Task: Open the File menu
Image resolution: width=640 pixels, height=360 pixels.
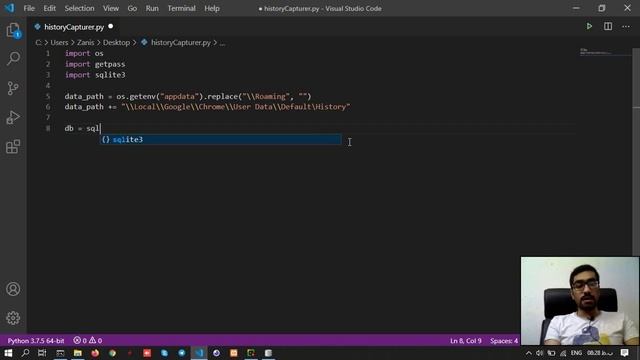Action: click(29, 8)
